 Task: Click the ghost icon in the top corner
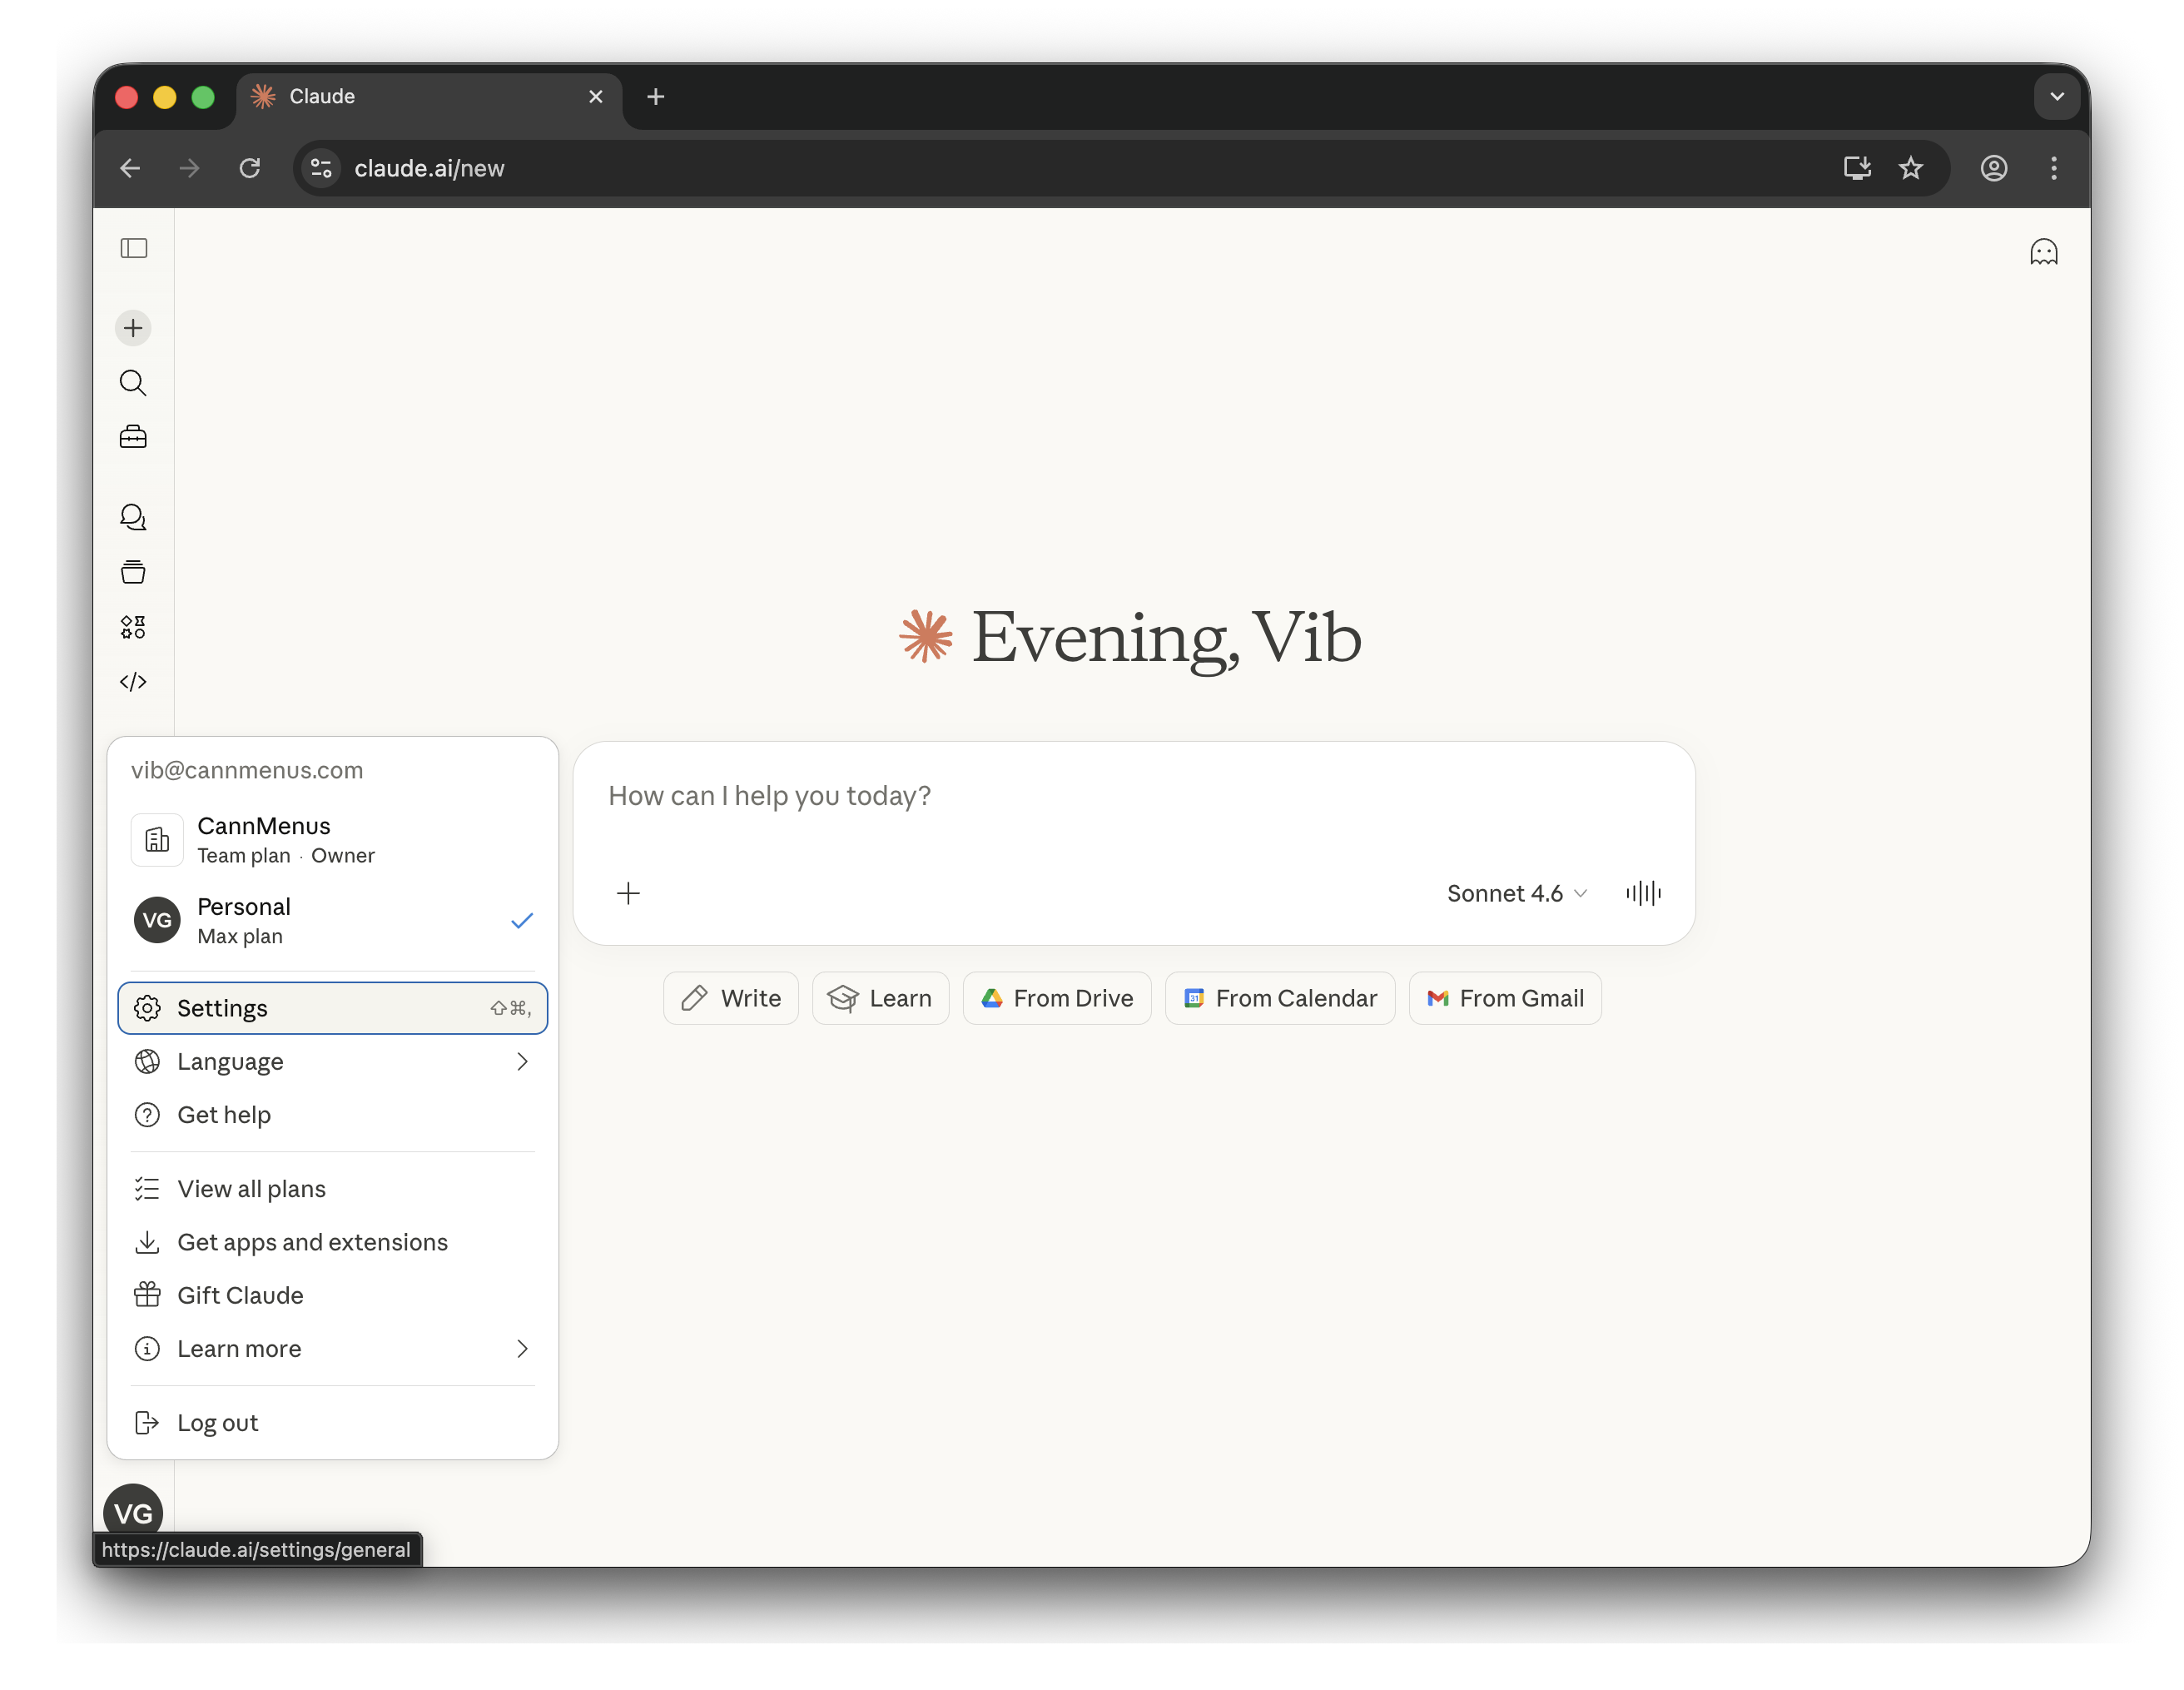pyautogui.click(x=2044, y=251)
